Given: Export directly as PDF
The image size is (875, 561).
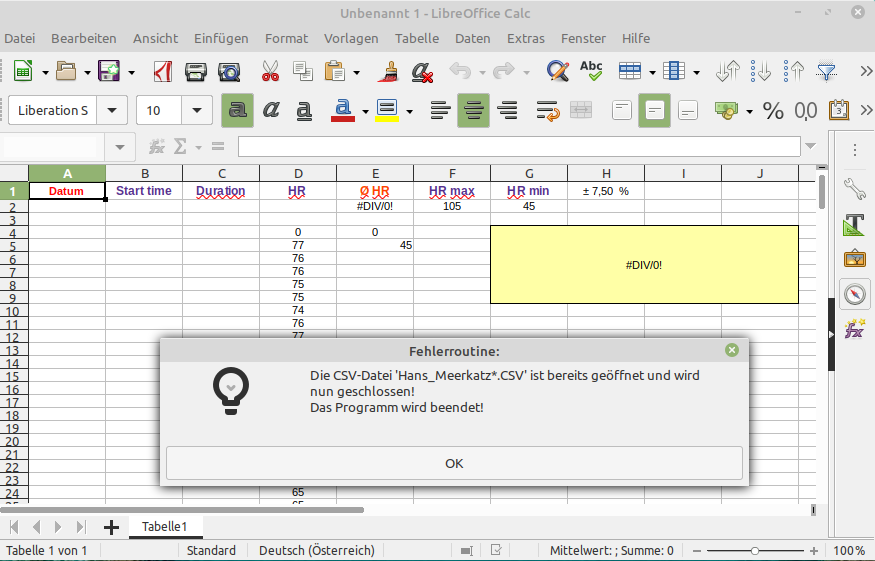Looking at the screenshot, I should point(162,71).
